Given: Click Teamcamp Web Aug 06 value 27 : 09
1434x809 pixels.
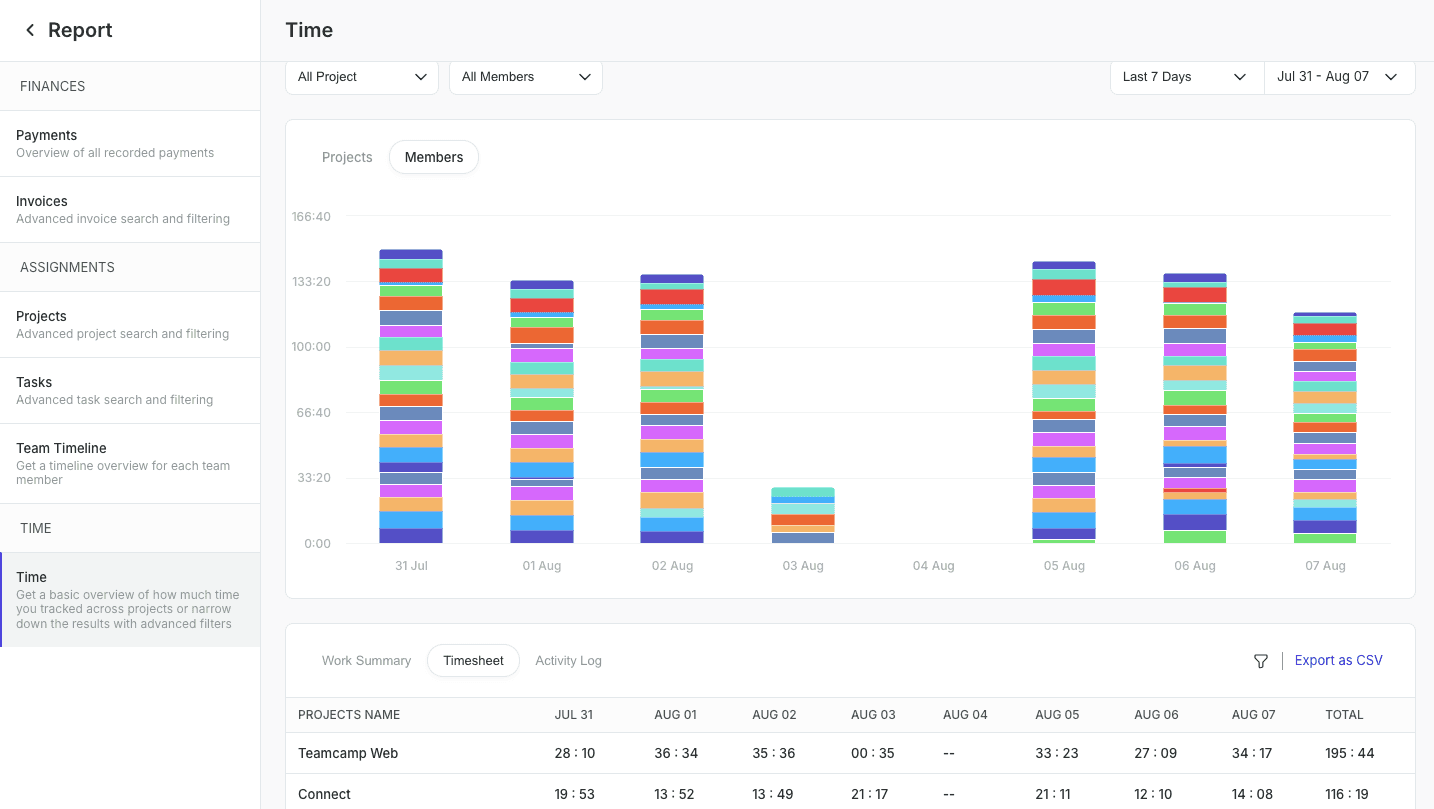Looking at the screenshot, I should tap(1156, 753).
